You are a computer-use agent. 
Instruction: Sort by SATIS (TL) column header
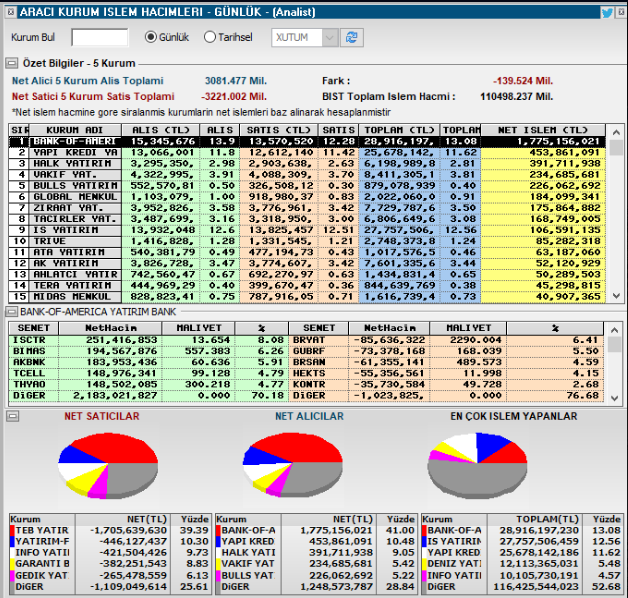click(x=279, y=130)
